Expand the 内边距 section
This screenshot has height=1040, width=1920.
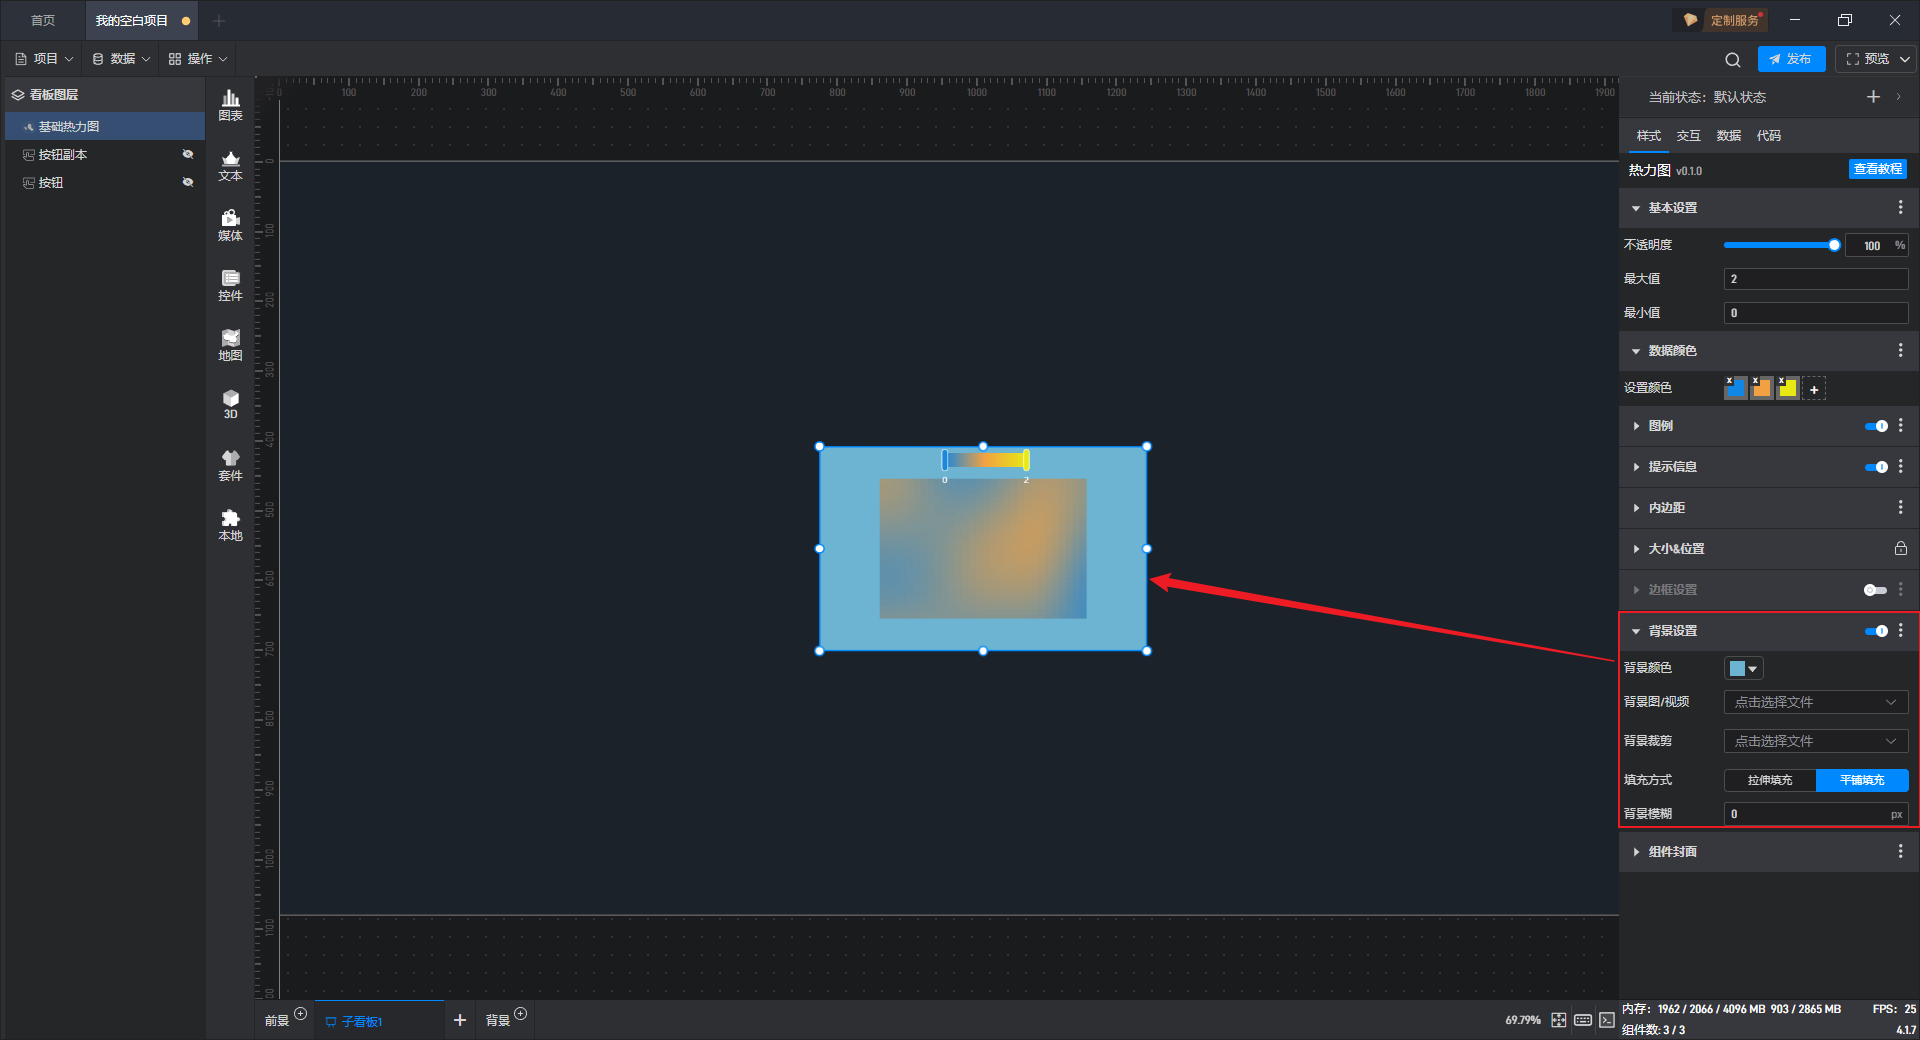(1636, 508)
